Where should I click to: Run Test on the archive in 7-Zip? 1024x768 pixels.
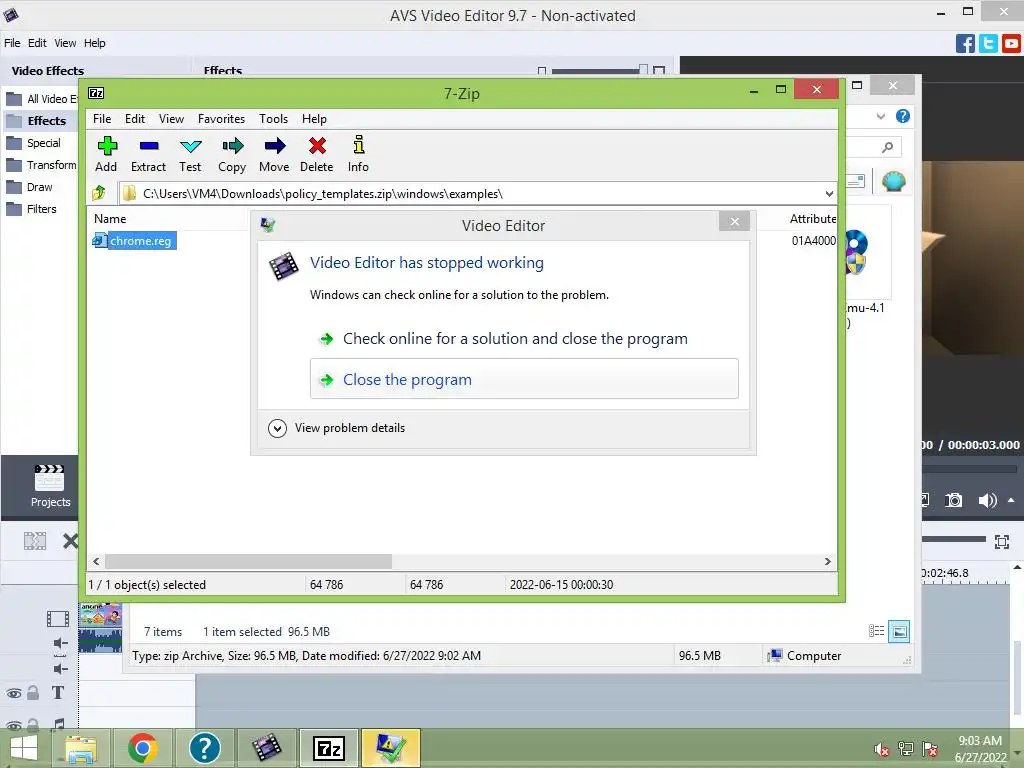[190, 154]
